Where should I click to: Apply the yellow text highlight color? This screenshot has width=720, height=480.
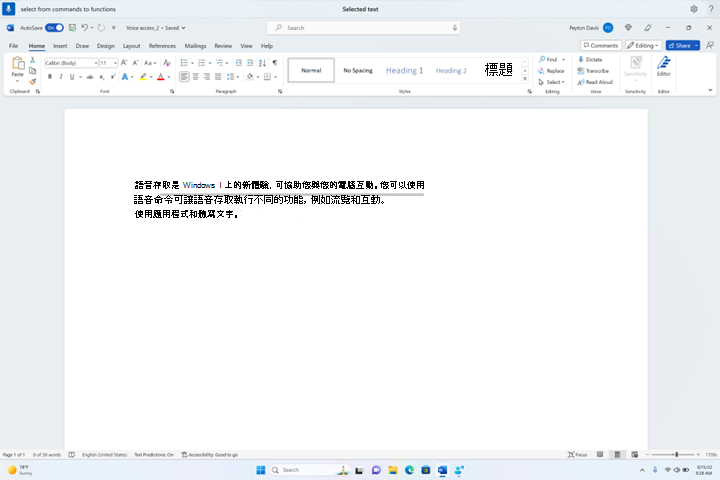[143, 77]
